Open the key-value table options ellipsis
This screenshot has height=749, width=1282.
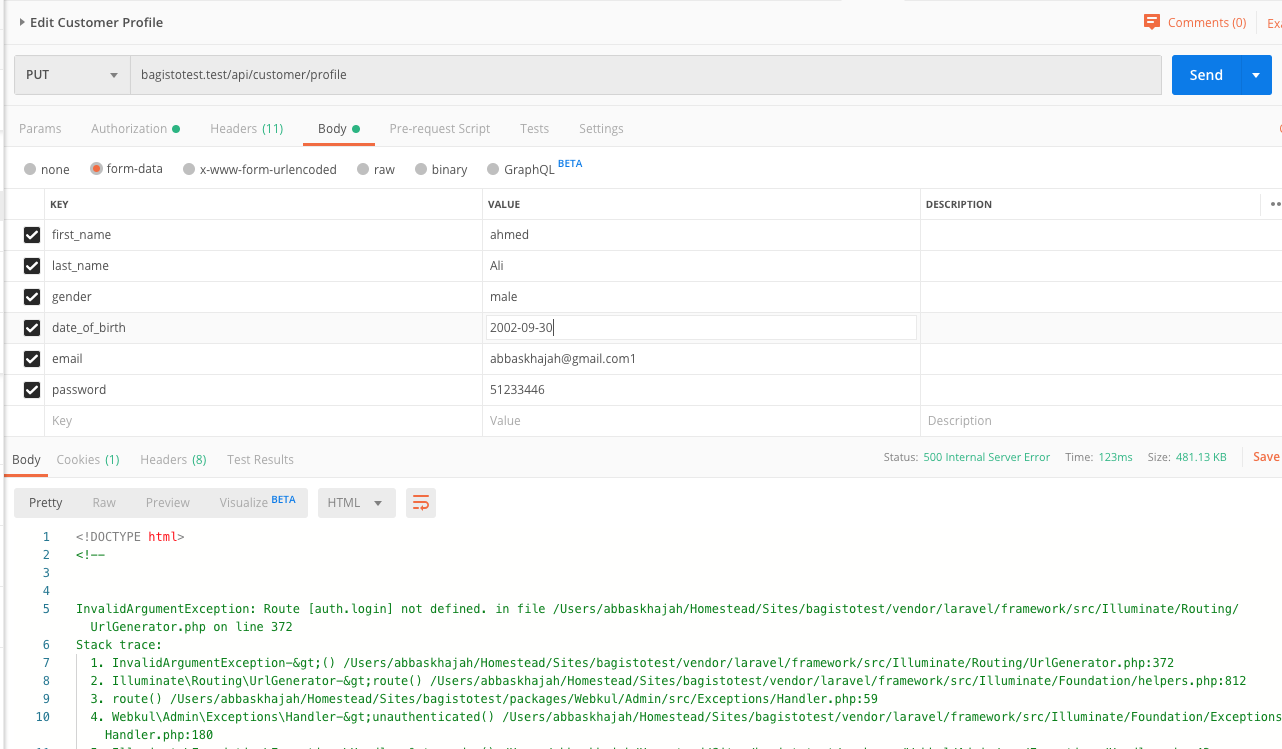tap(1275, 204)
